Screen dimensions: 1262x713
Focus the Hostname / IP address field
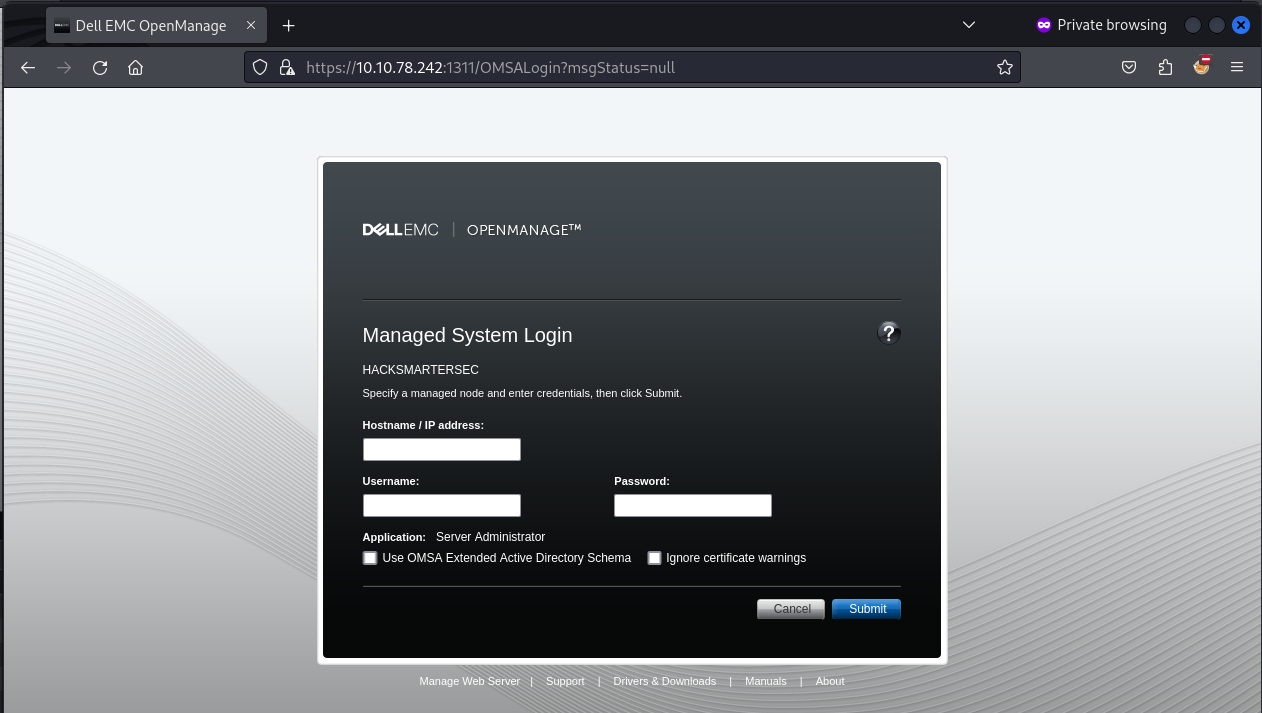pyautogui.click(x=441, y=450)
